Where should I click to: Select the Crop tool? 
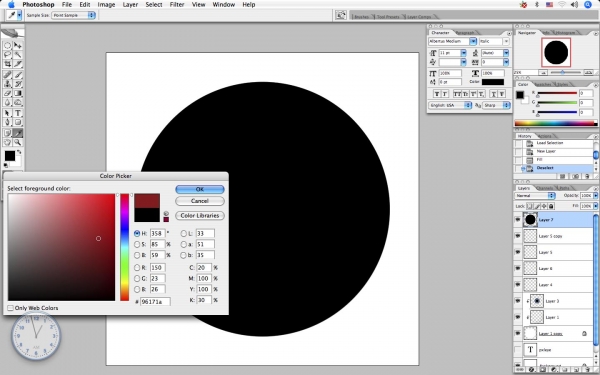pyautogui.click(x=7, y=64)
